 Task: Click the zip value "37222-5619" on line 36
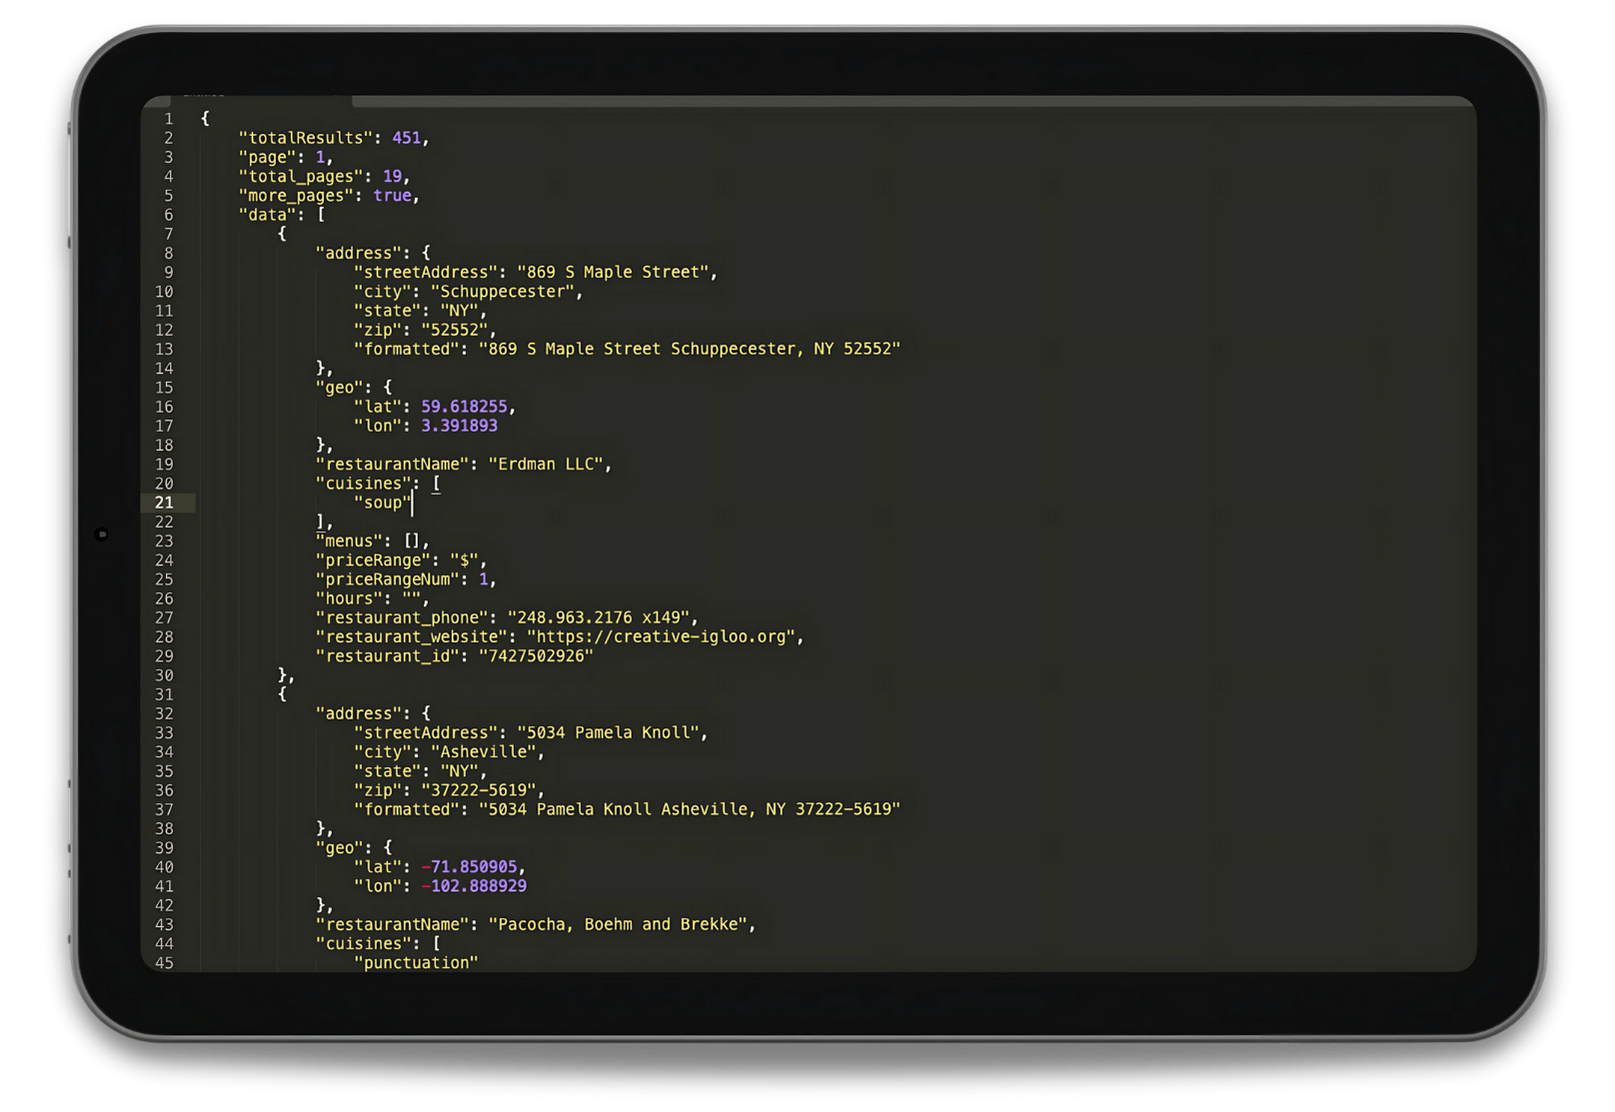(x=478, y=790)
